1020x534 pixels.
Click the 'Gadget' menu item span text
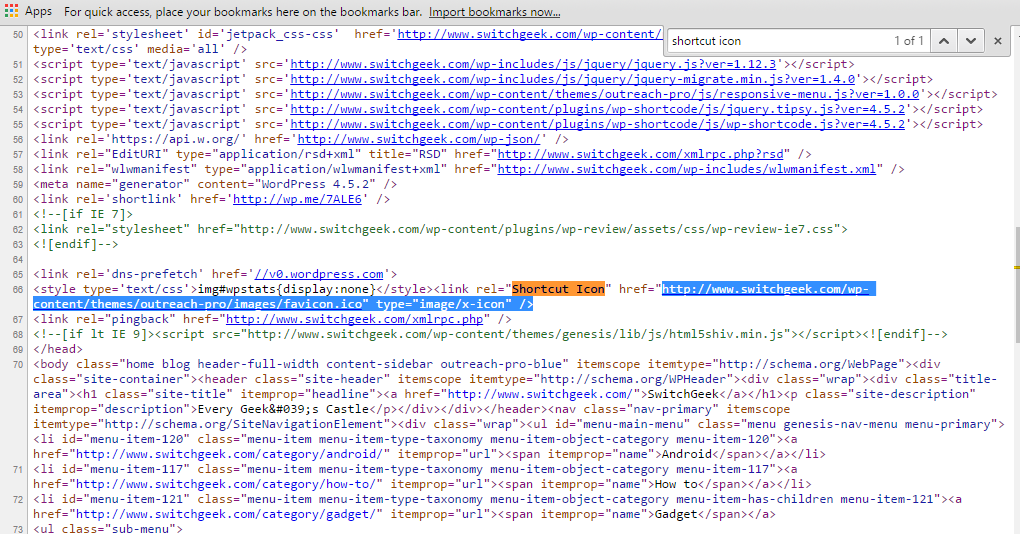point(676,513)
